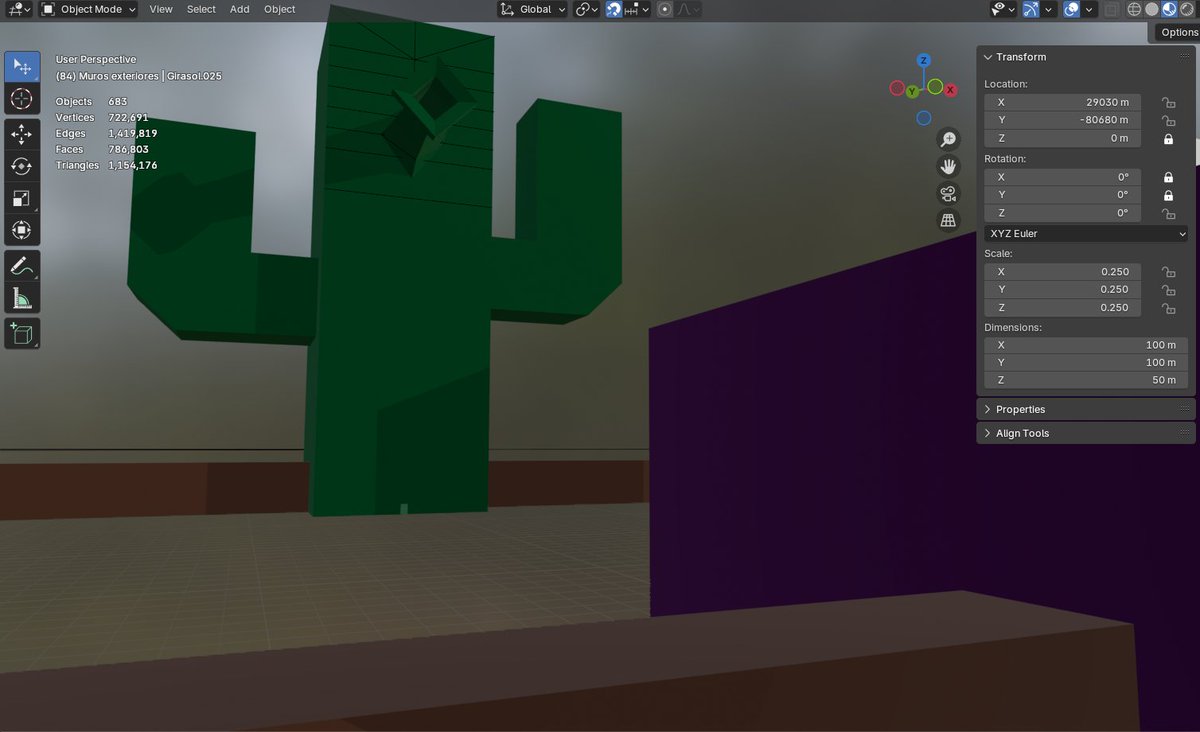Unlock the Rotation X value
This screenshot has height=732, width=1200.
pos(1167,177)
